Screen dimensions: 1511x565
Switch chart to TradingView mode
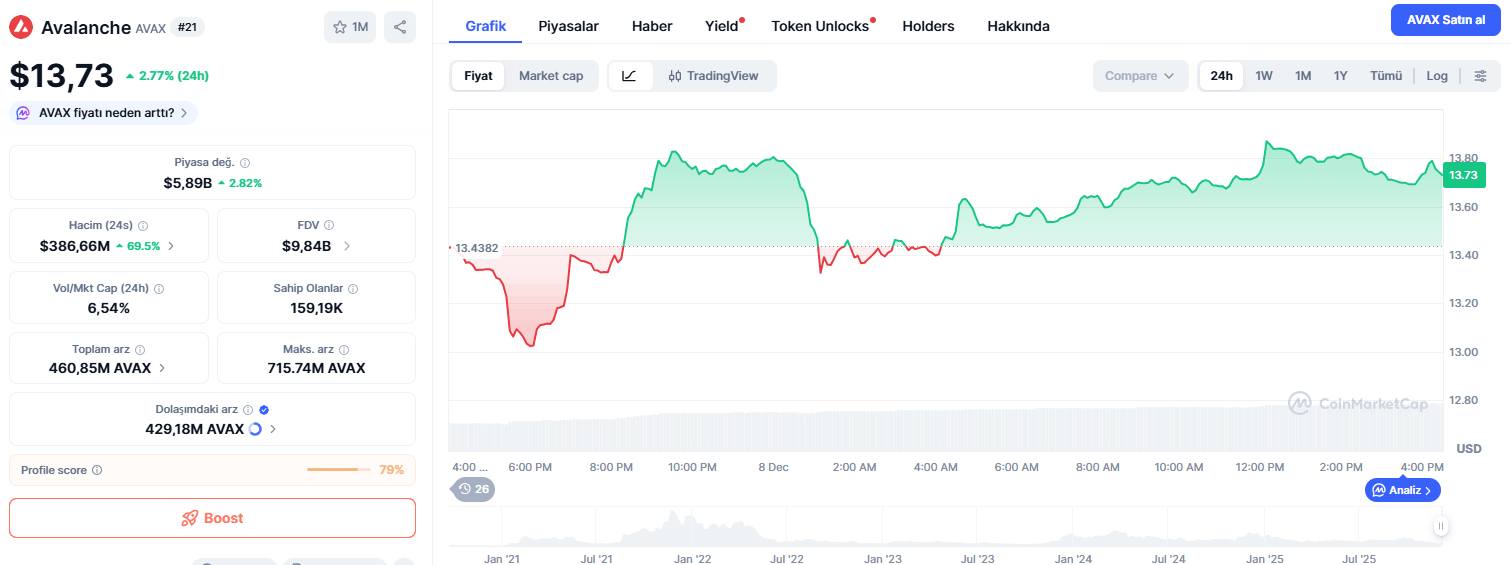[x=714, y=76]
